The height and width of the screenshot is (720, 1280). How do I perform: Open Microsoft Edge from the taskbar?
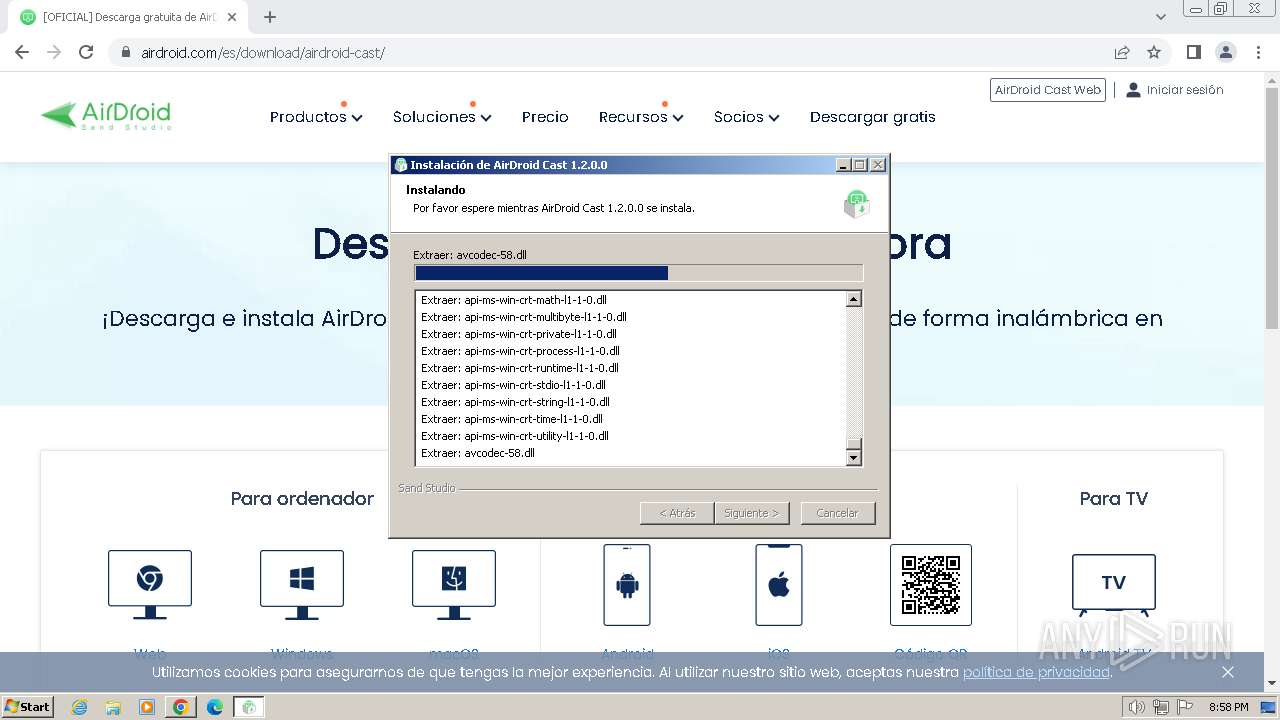215,707
